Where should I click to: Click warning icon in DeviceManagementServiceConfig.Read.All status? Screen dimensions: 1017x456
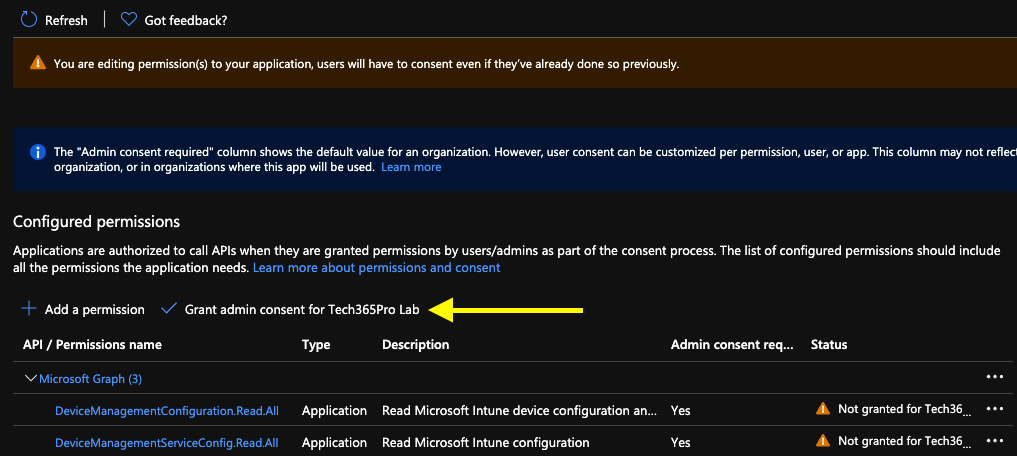pyautogui.click(x=822, y=441)
